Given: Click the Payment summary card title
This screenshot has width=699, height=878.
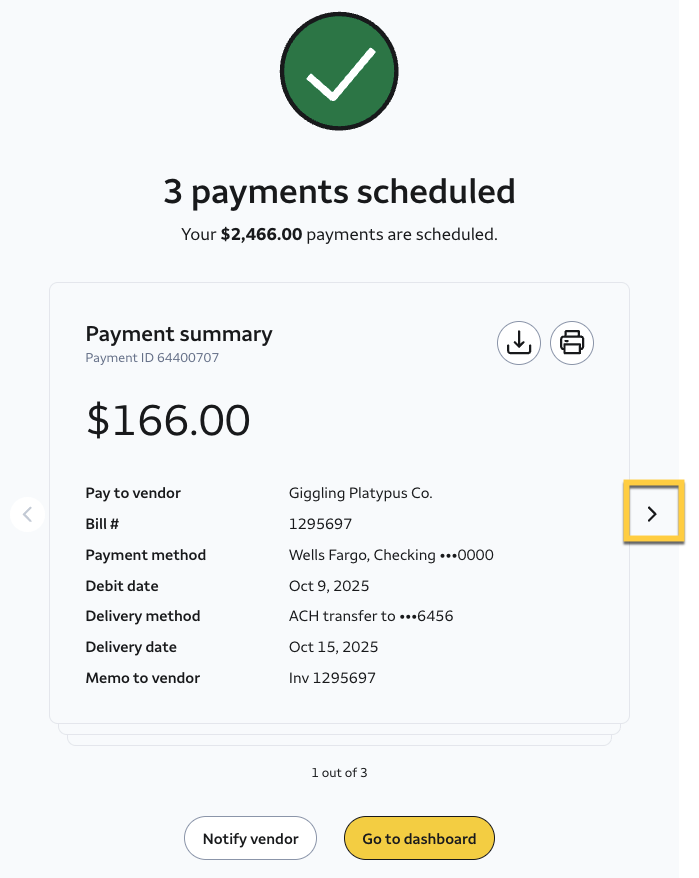Looking at the screenshot, I should pos(179,334).
